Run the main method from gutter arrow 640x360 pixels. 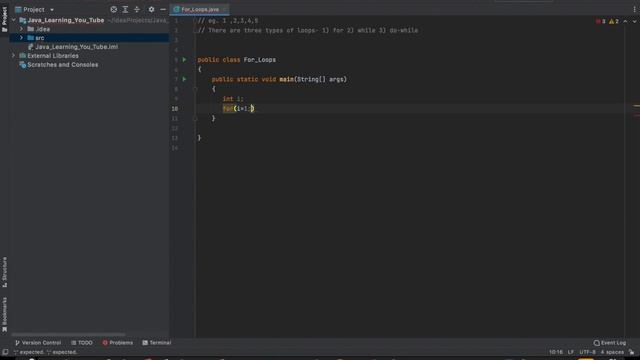click(x=184, y=79)
